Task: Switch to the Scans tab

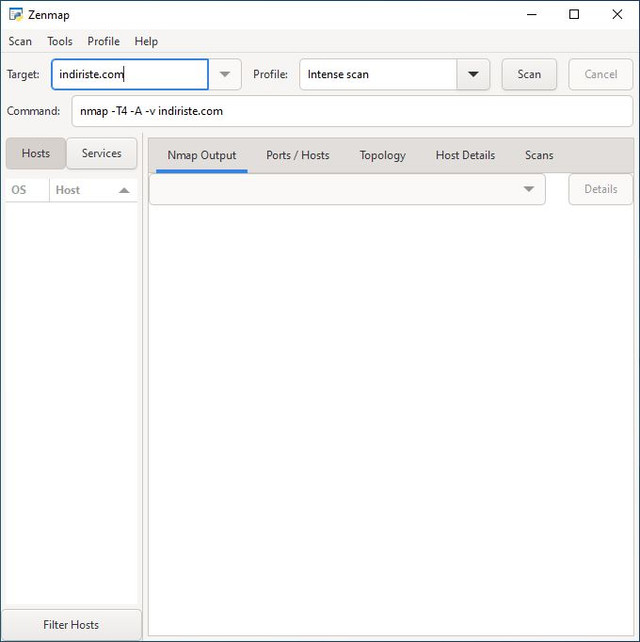Action: point(539,156)
